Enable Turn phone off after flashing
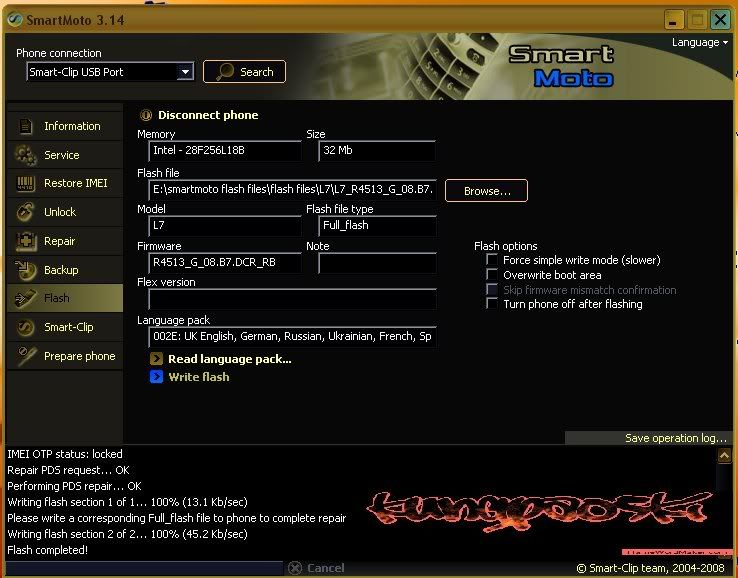The height and width of the screenshot is (578, 738). [491, 304]
